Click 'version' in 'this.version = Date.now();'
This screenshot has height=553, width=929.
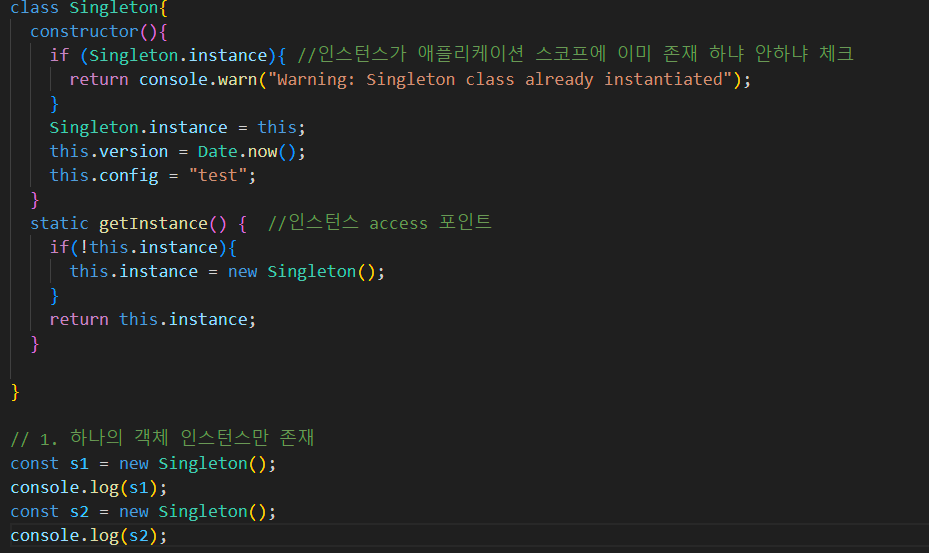pyautogui.click(x=133, y=152)
